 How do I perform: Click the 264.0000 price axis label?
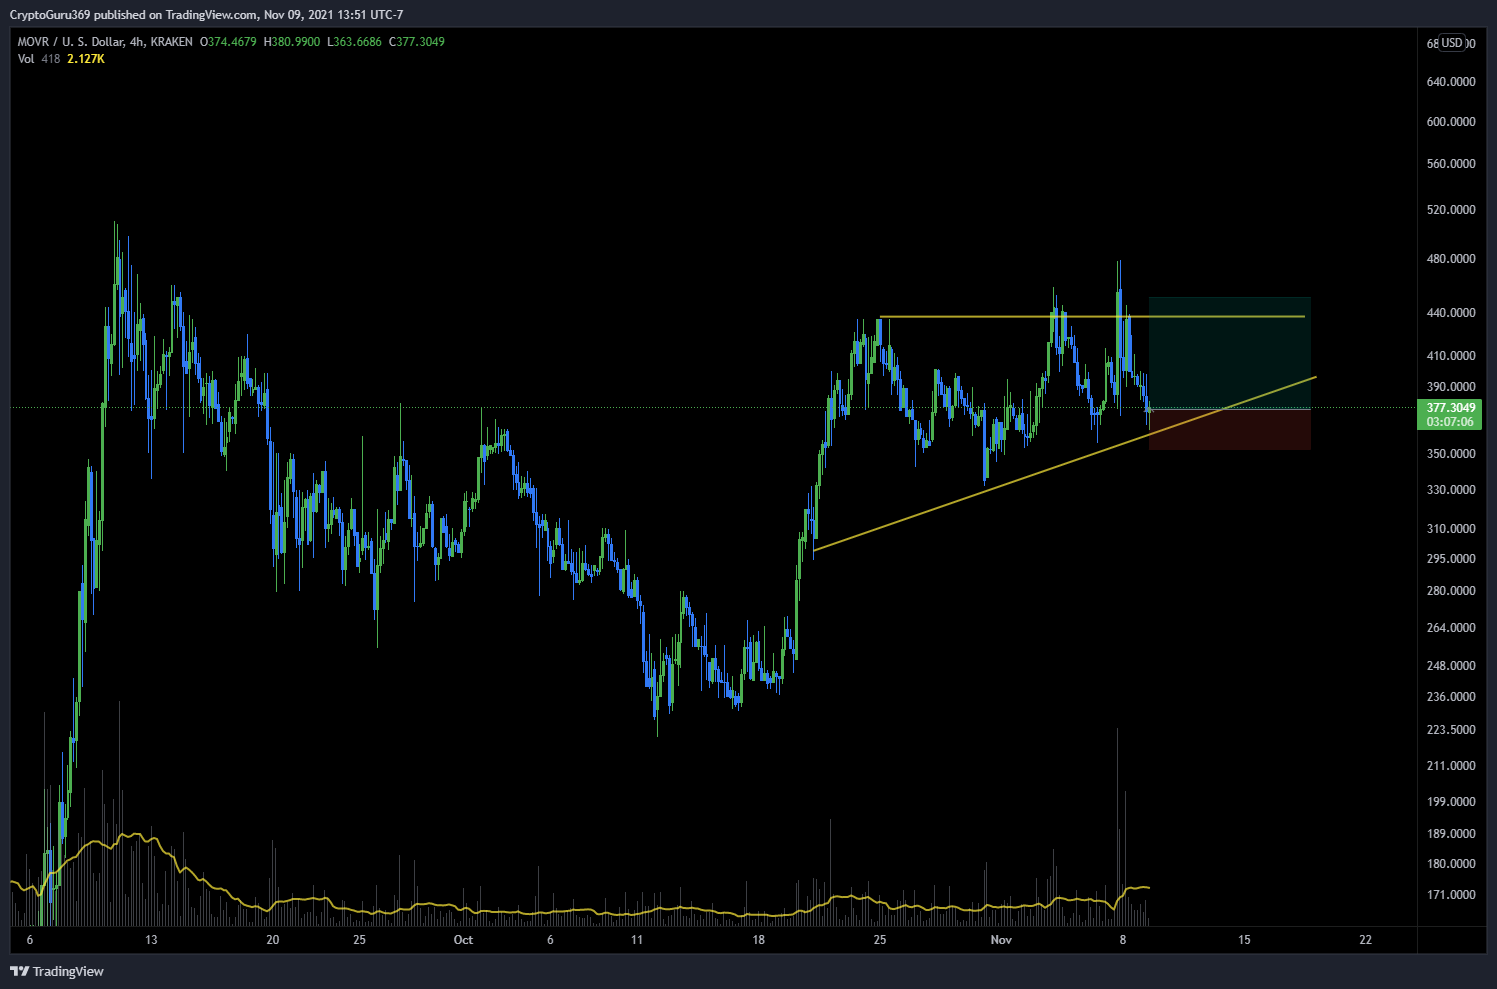pos(1451,628)
